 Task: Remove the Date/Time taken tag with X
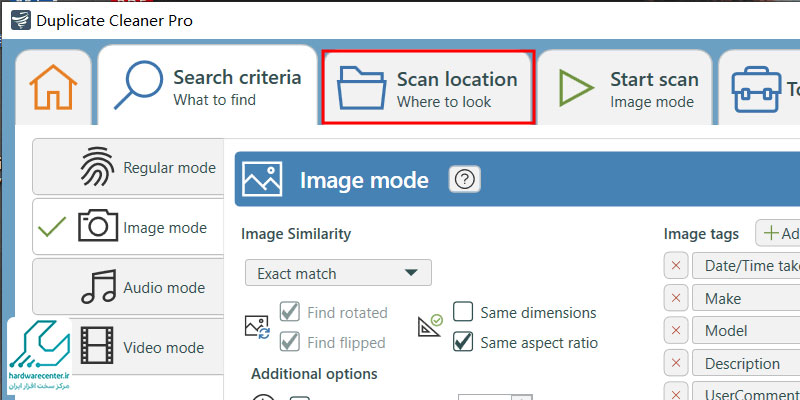click(x=676, y=265)
